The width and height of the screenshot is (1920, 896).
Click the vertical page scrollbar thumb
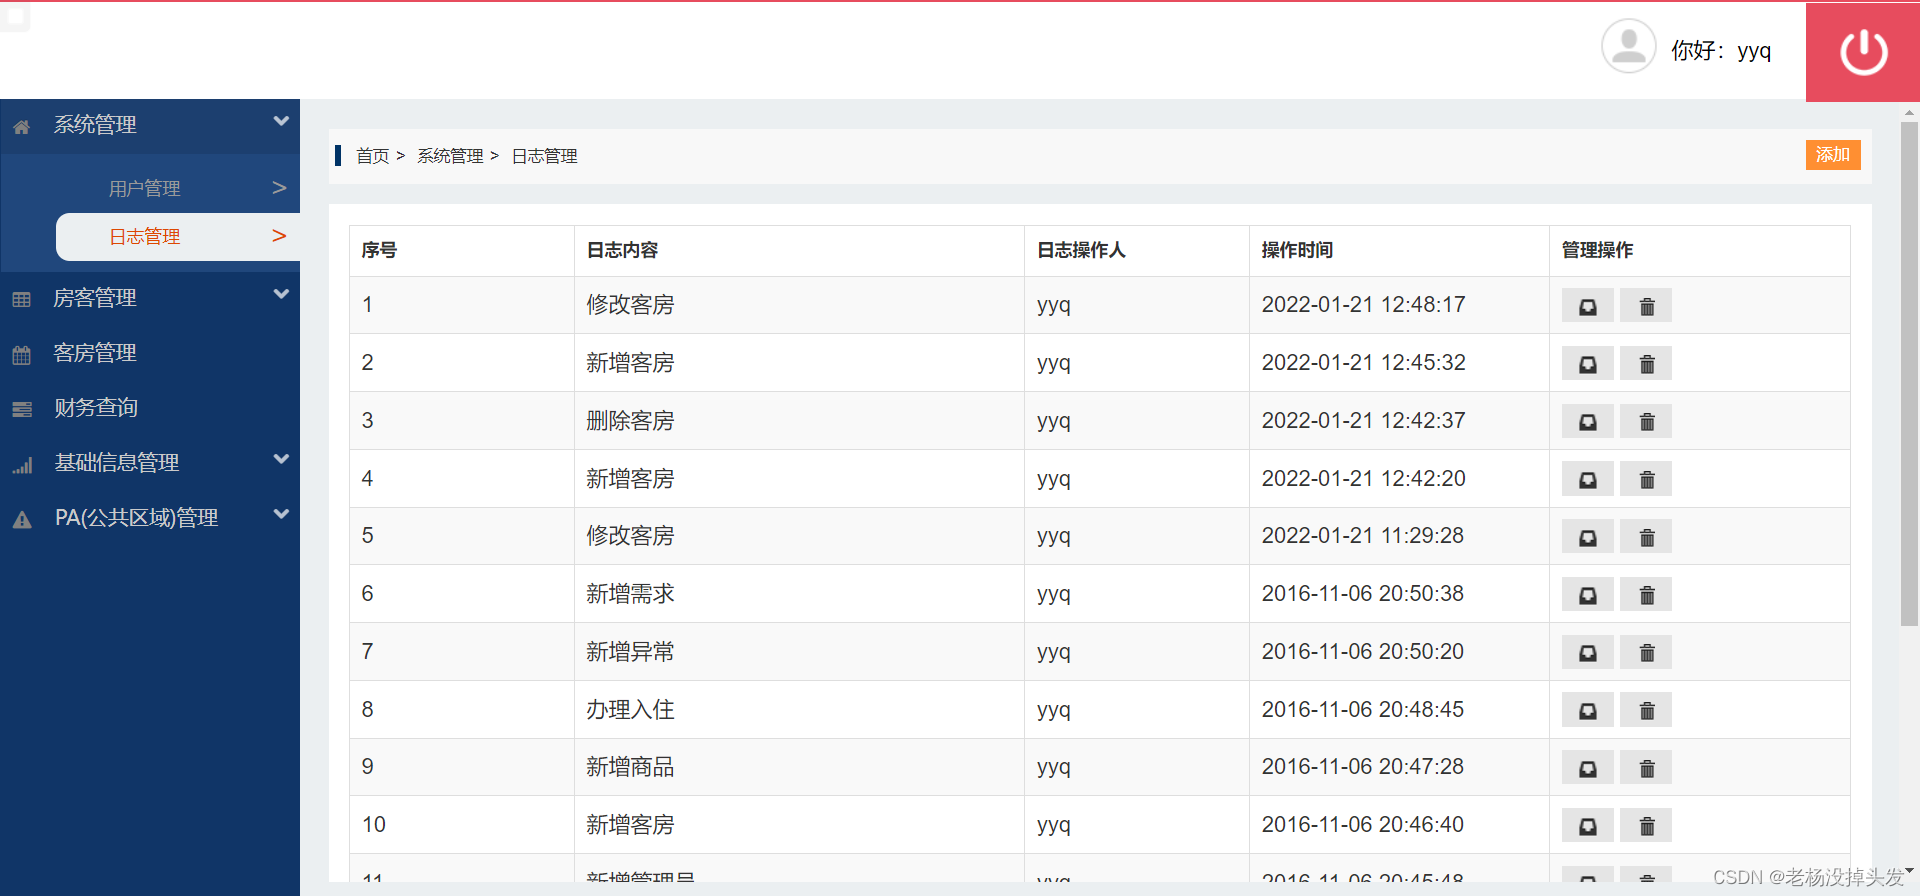pyautogui.click(x=1909, y=374)
